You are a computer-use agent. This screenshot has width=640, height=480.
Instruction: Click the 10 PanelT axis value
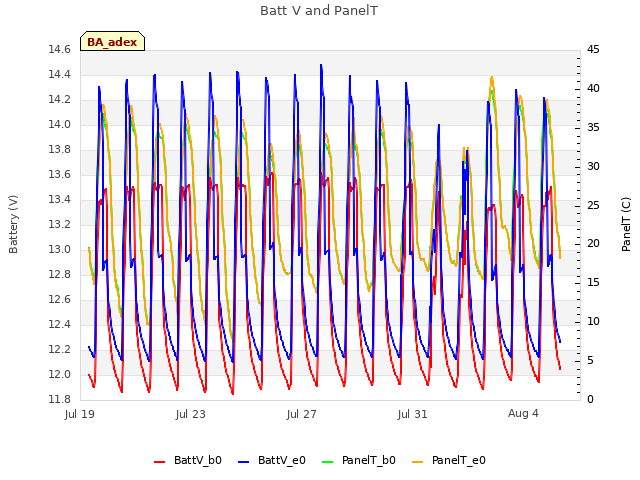pos(593,322)
